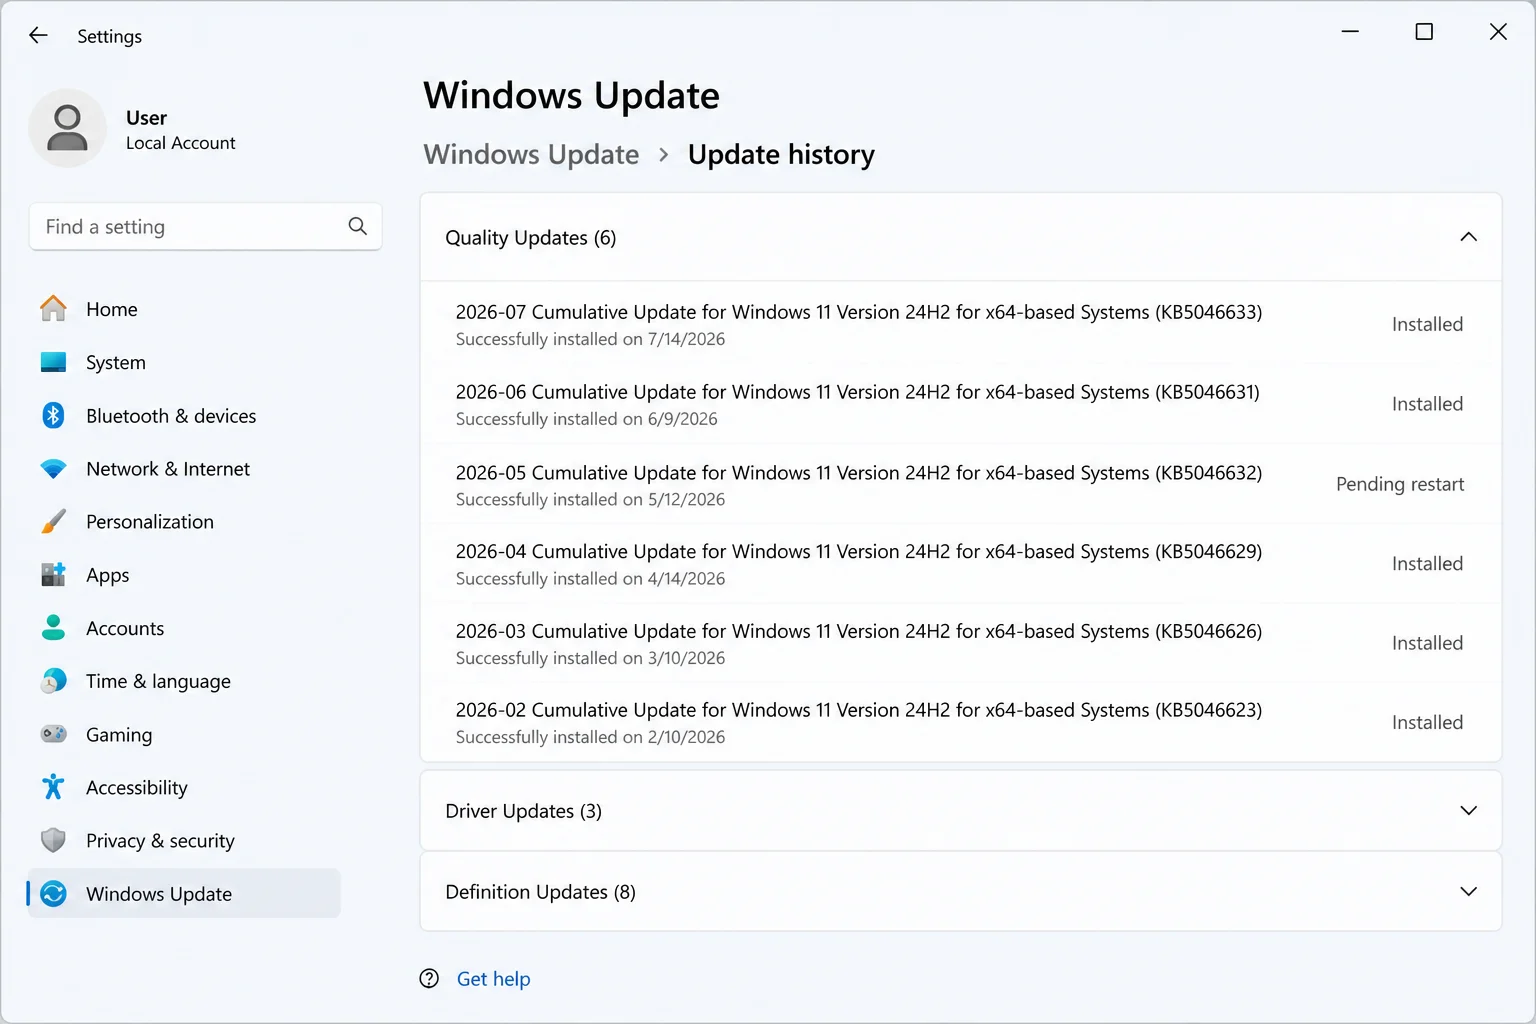Click the Apps icon in sidebar

[53, 574]
